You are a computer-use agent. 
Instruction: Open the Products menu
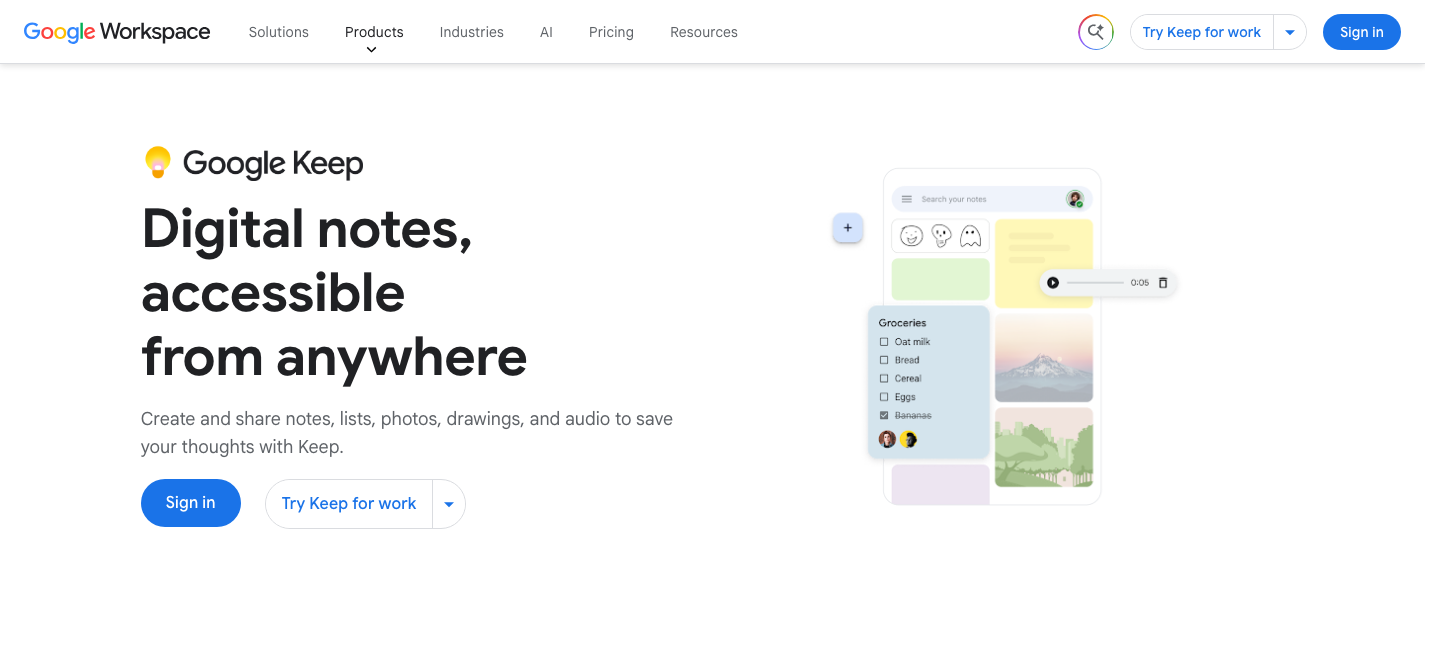pos(374,32)
